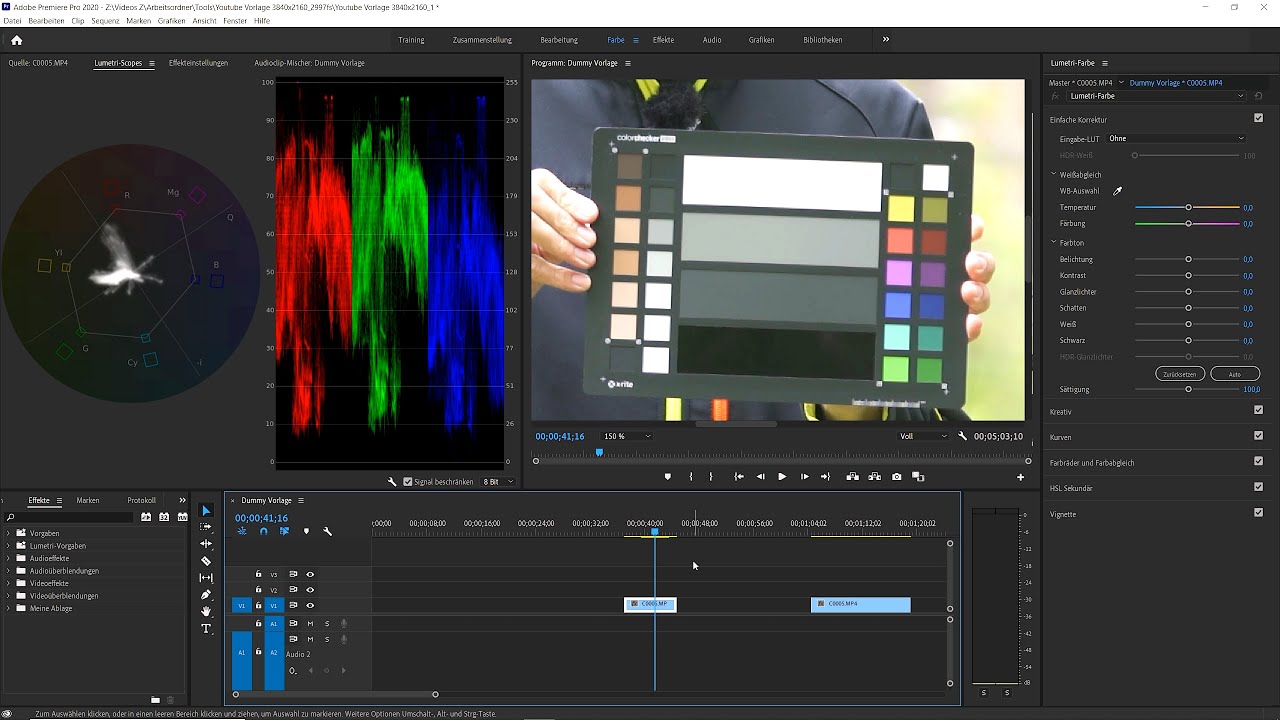Toggle V3 track visibility eye
The height and width of the screenshot is (720, 1280).
[310, 574]
